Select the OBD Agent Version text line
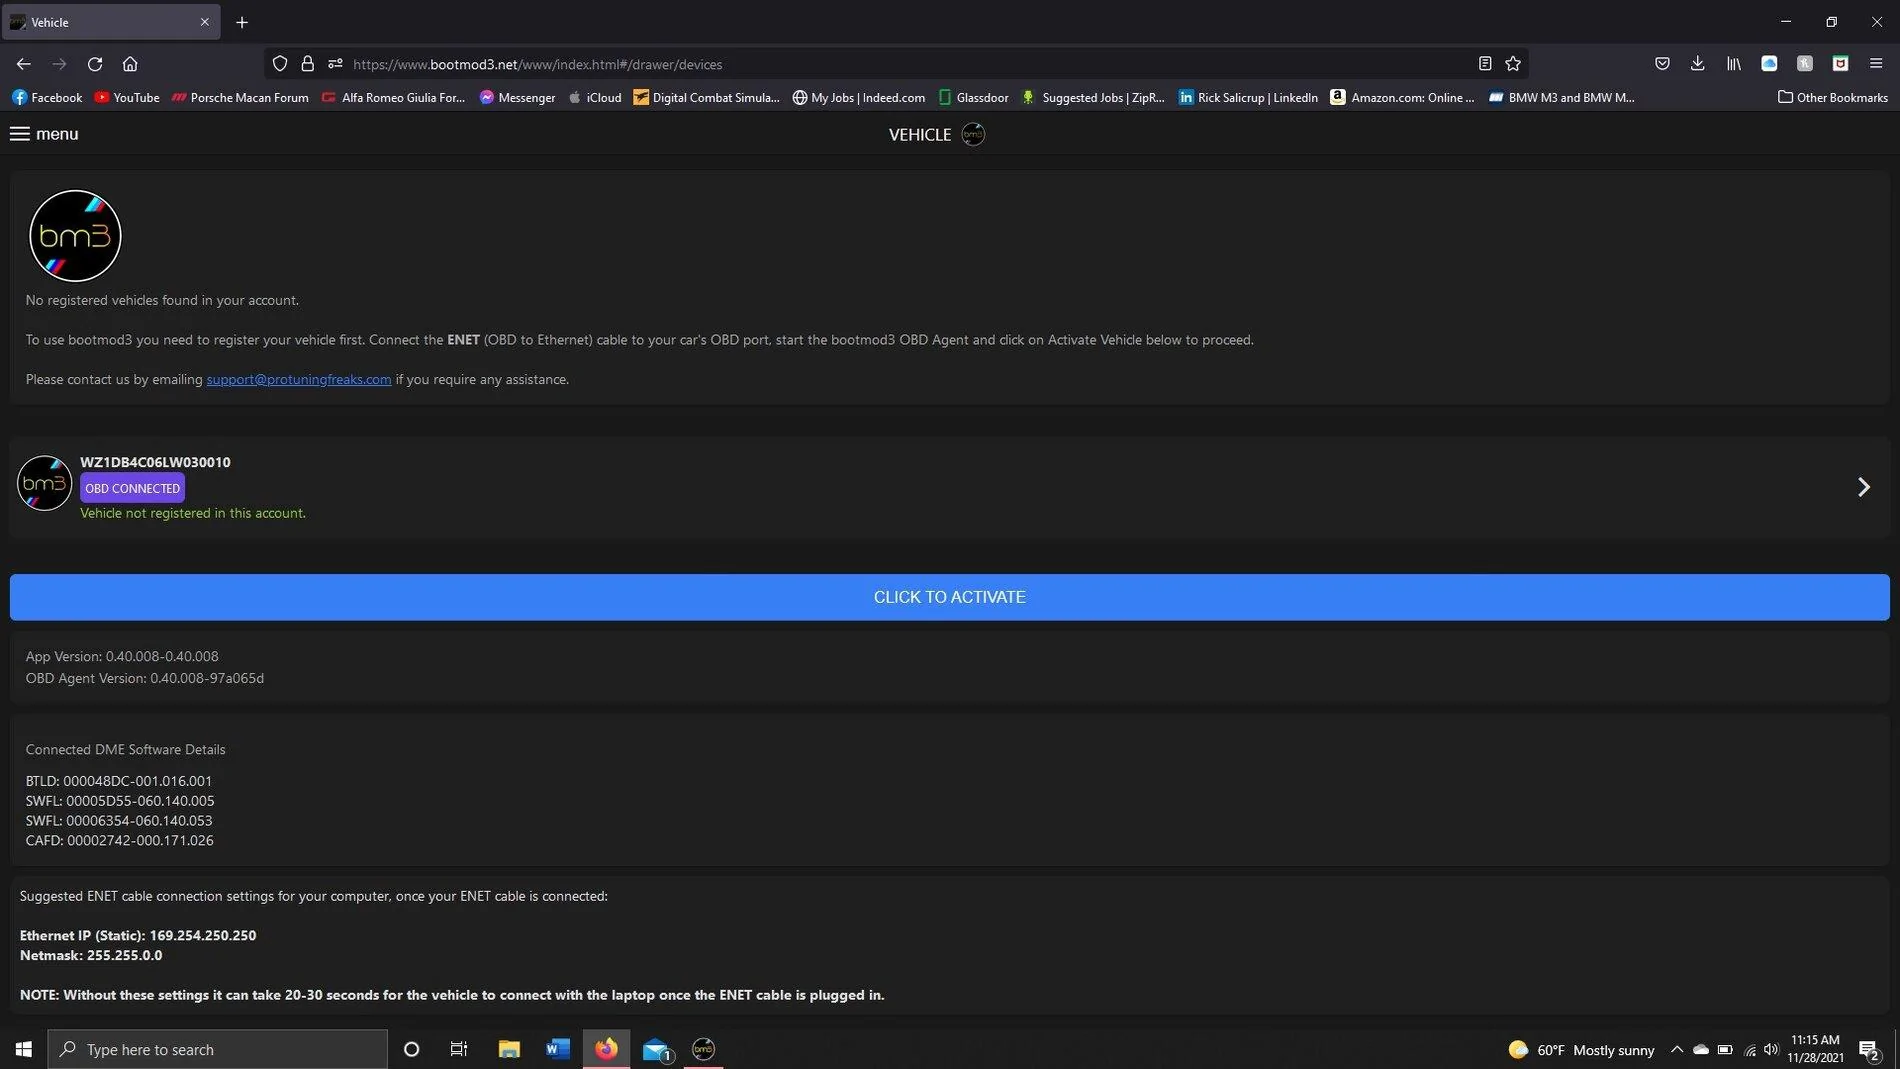Viewport: 1900px width, 1069px height. [x=145, y=678]
